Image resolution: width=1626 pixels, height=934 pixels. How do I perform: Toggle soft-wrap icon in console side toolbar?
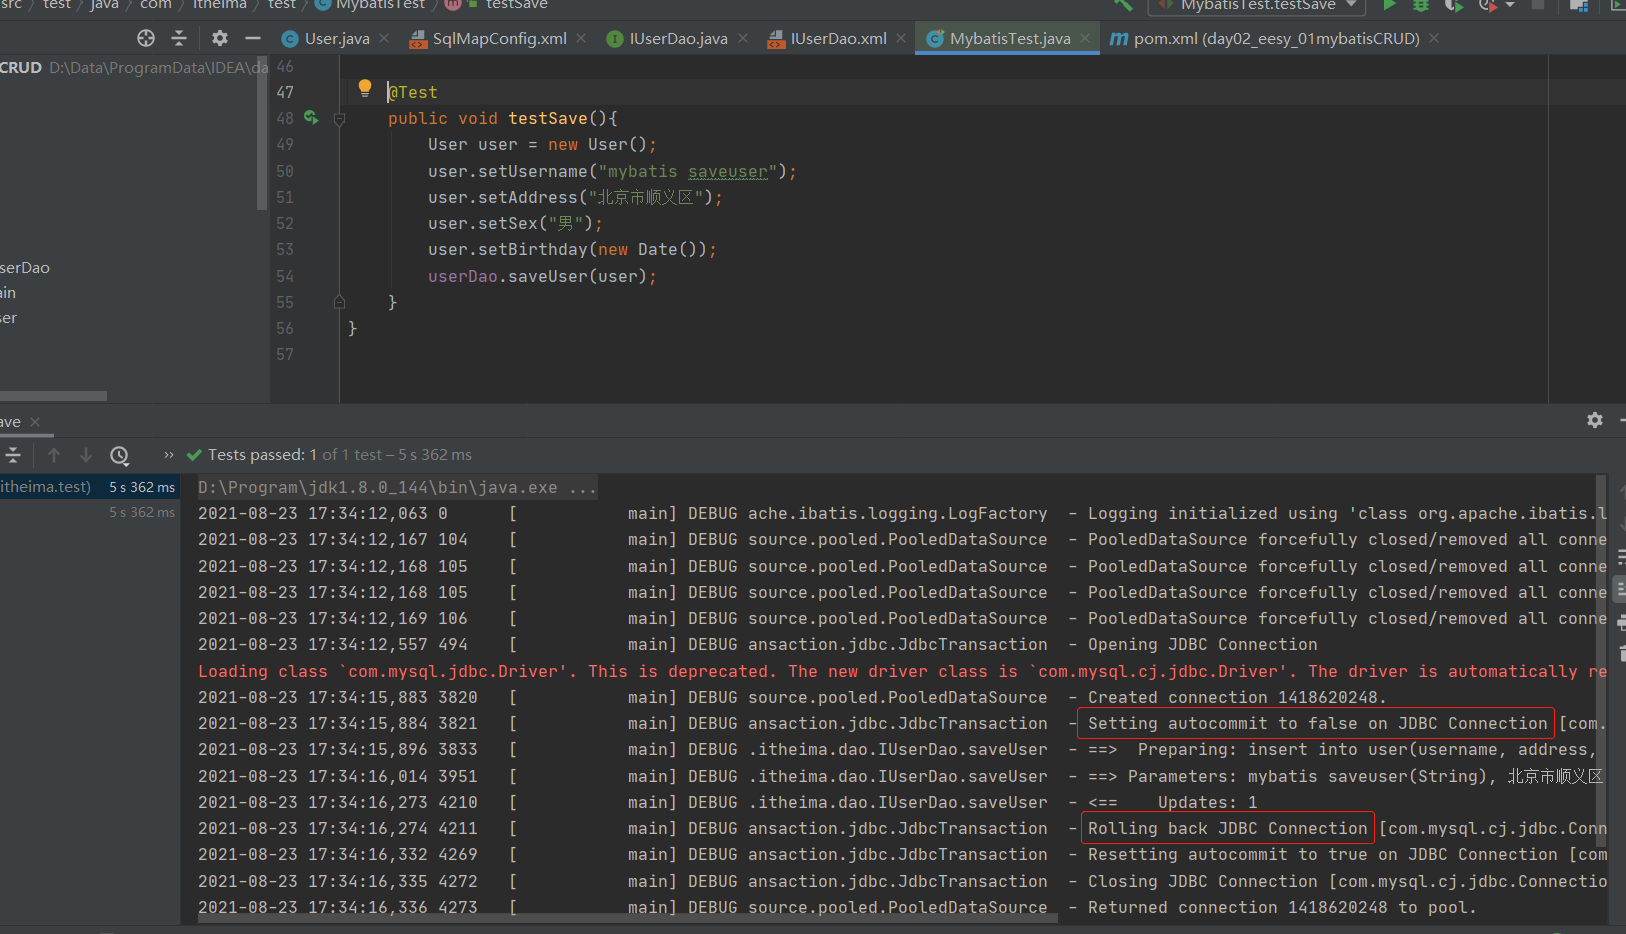[1621, 557]
